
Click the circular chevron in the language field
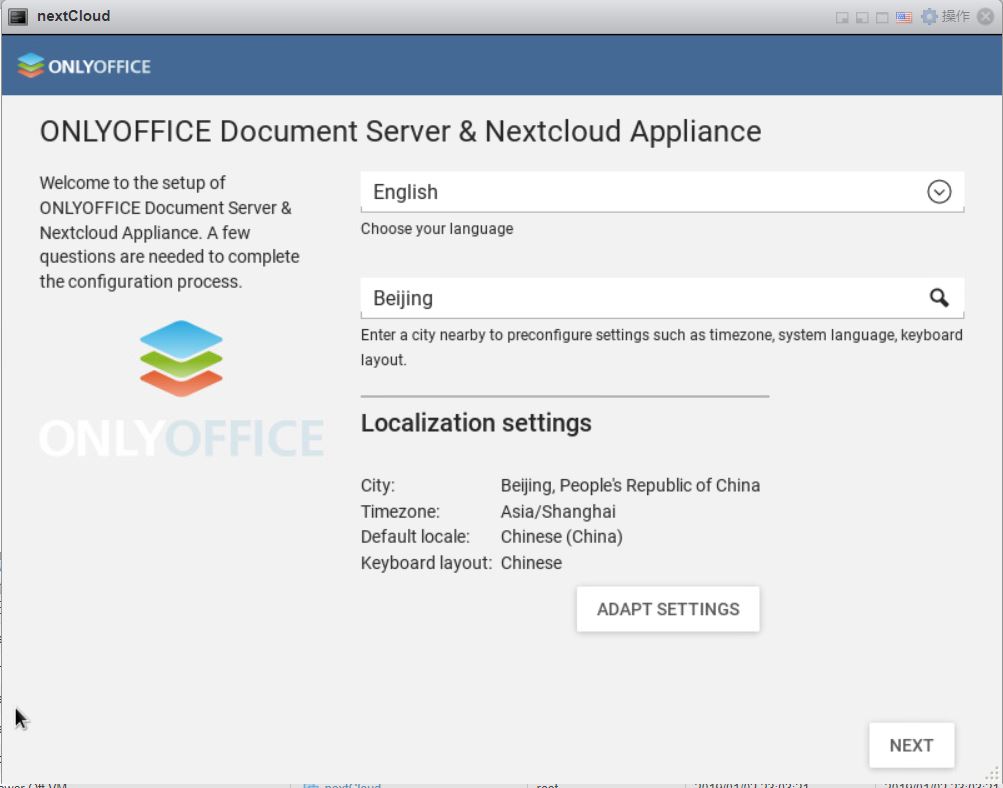coord(938,192)
